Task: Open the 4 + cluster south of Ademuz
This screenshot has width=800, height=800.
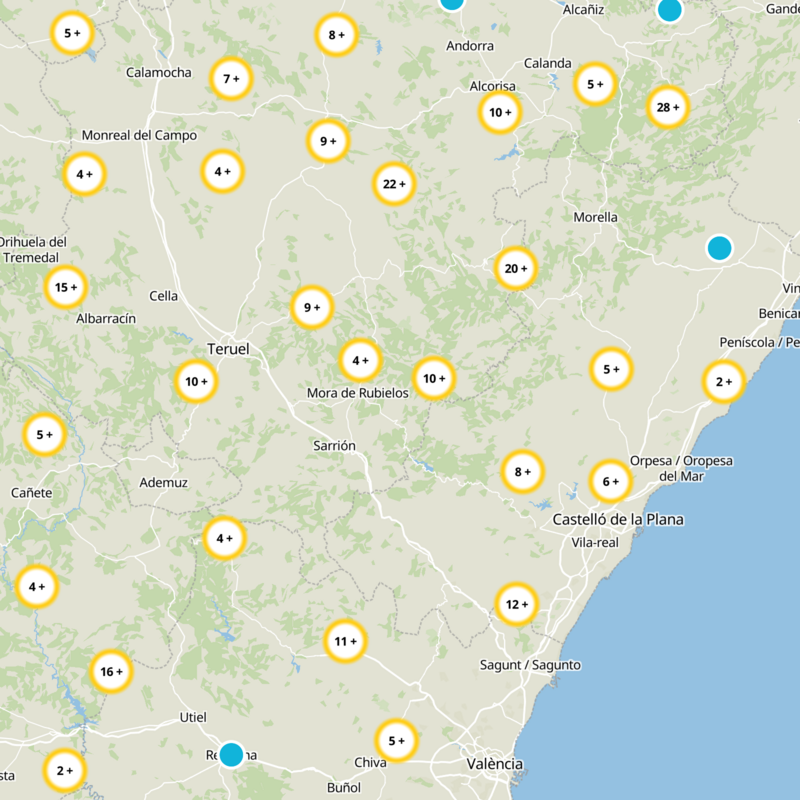Action: pos(224,538)
